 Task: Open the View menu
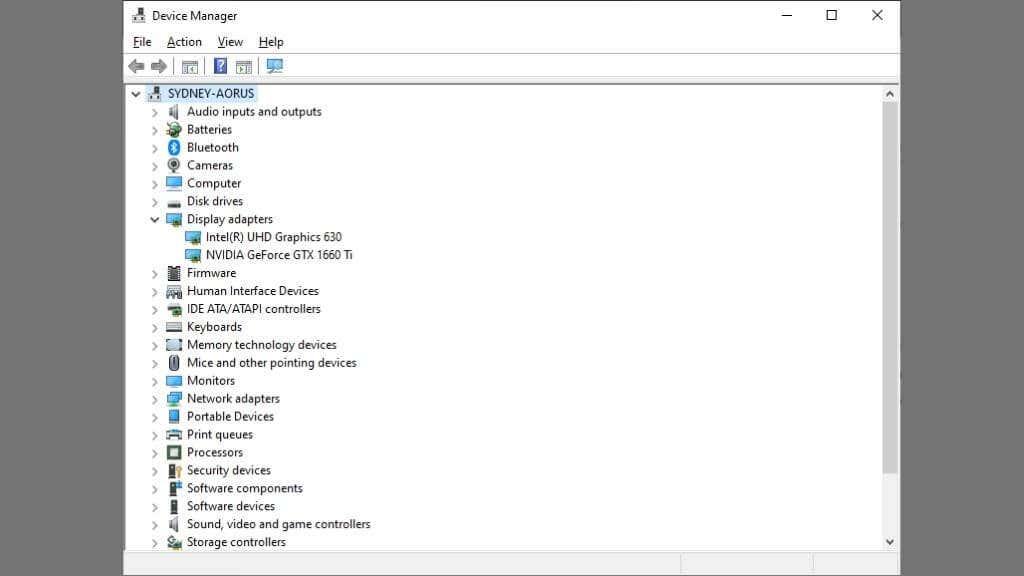230,42
